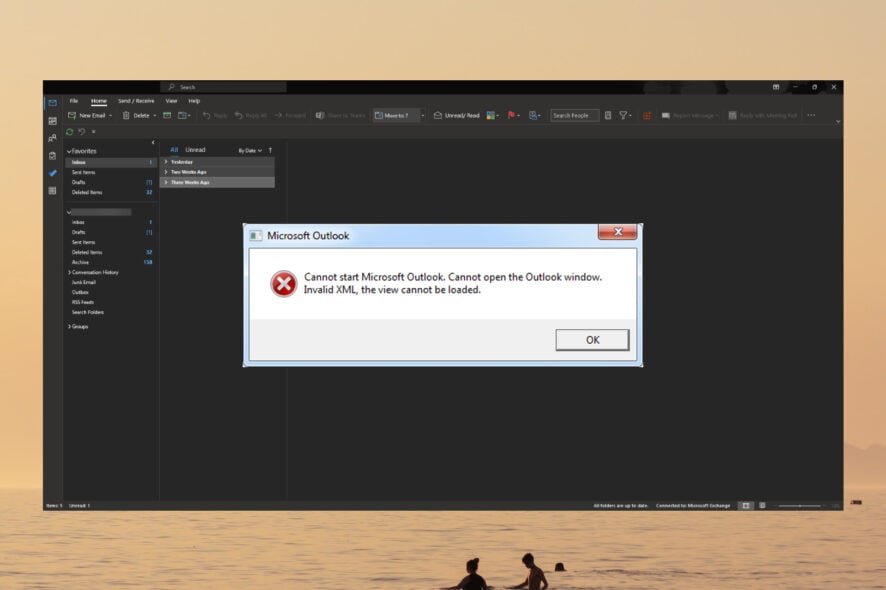Screen dimensions: 886x590
Task: Select the RSS Feeds folder
Action: (x=111, y=302)
